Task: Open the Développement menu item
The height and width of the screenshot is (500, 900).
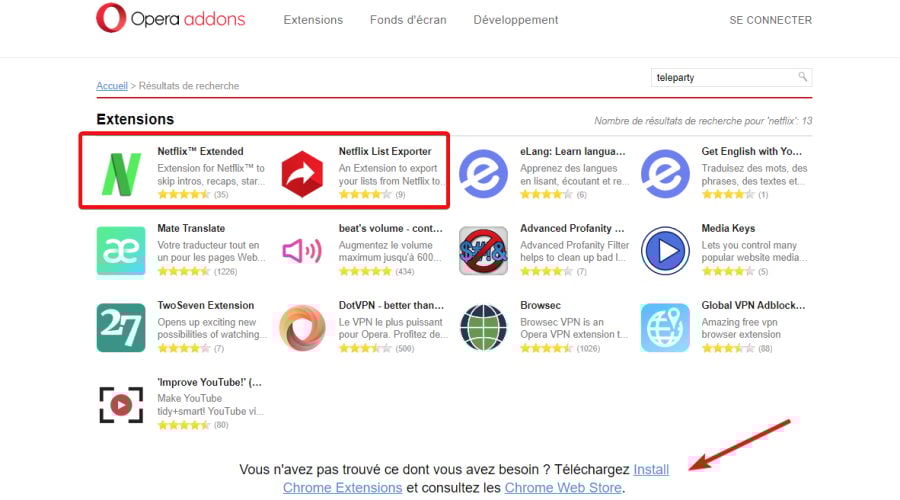Action: click(x=515, y=20)
